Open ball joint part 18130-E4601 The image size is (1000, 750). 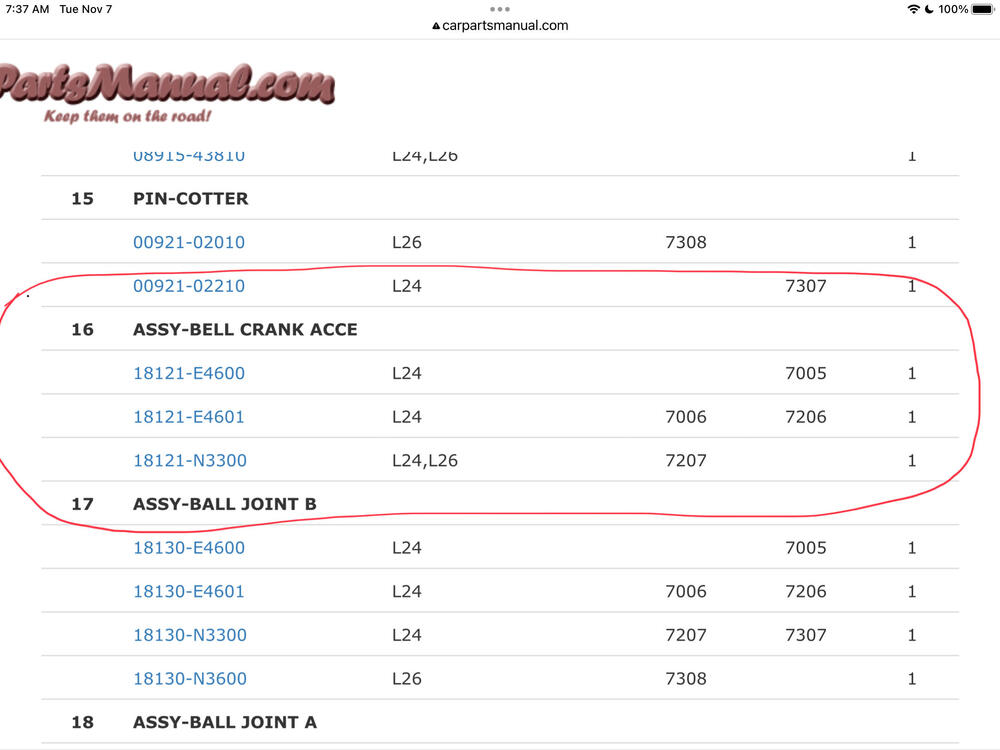pos(189,591)
